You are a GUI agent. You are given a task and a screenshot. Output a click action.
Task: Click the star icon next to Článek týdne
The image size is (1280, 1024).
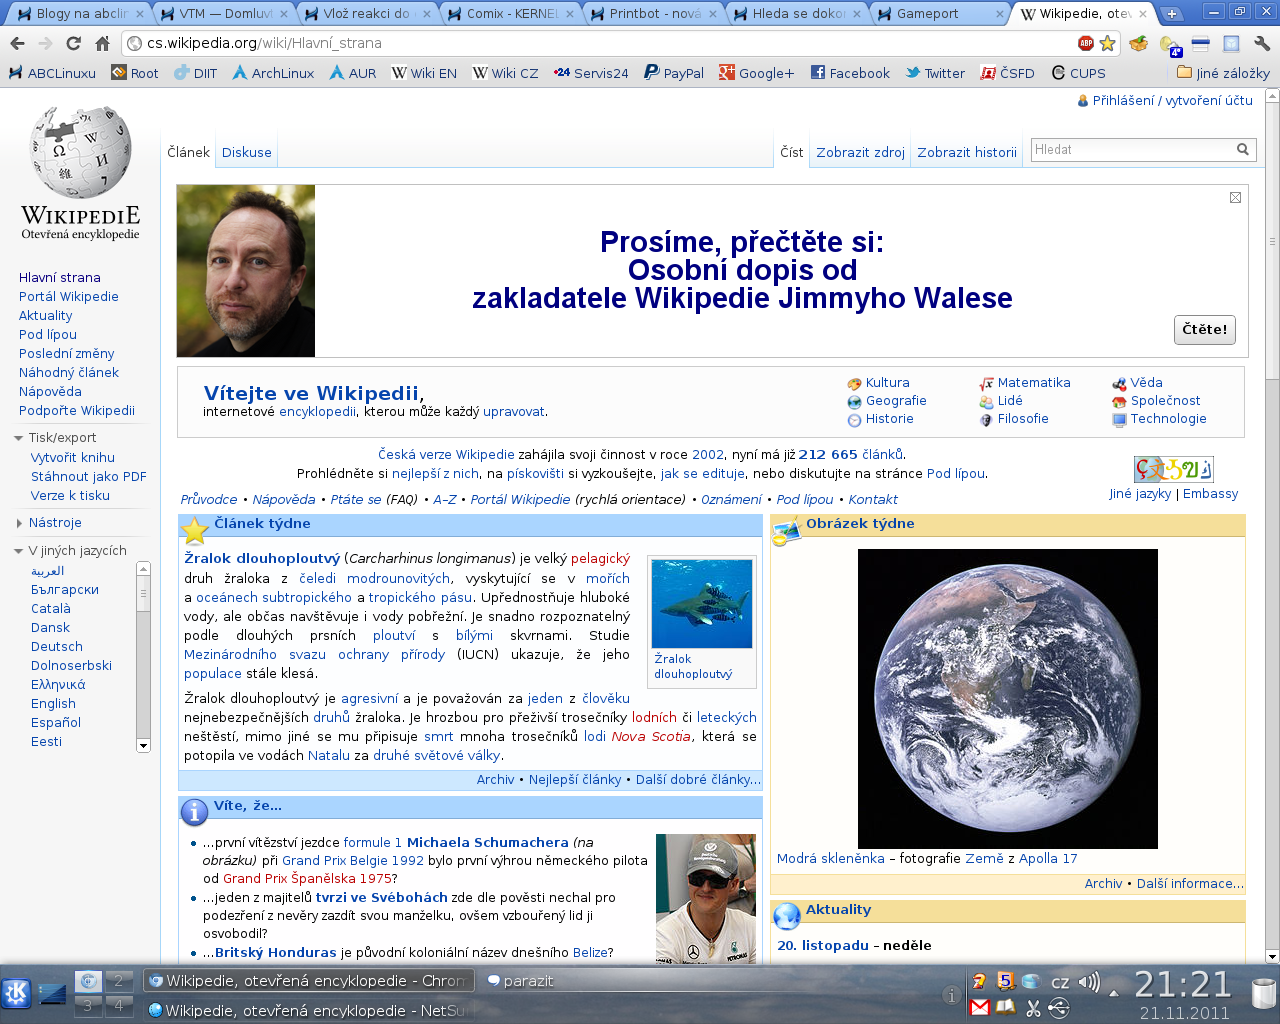(x=194, y=530)
